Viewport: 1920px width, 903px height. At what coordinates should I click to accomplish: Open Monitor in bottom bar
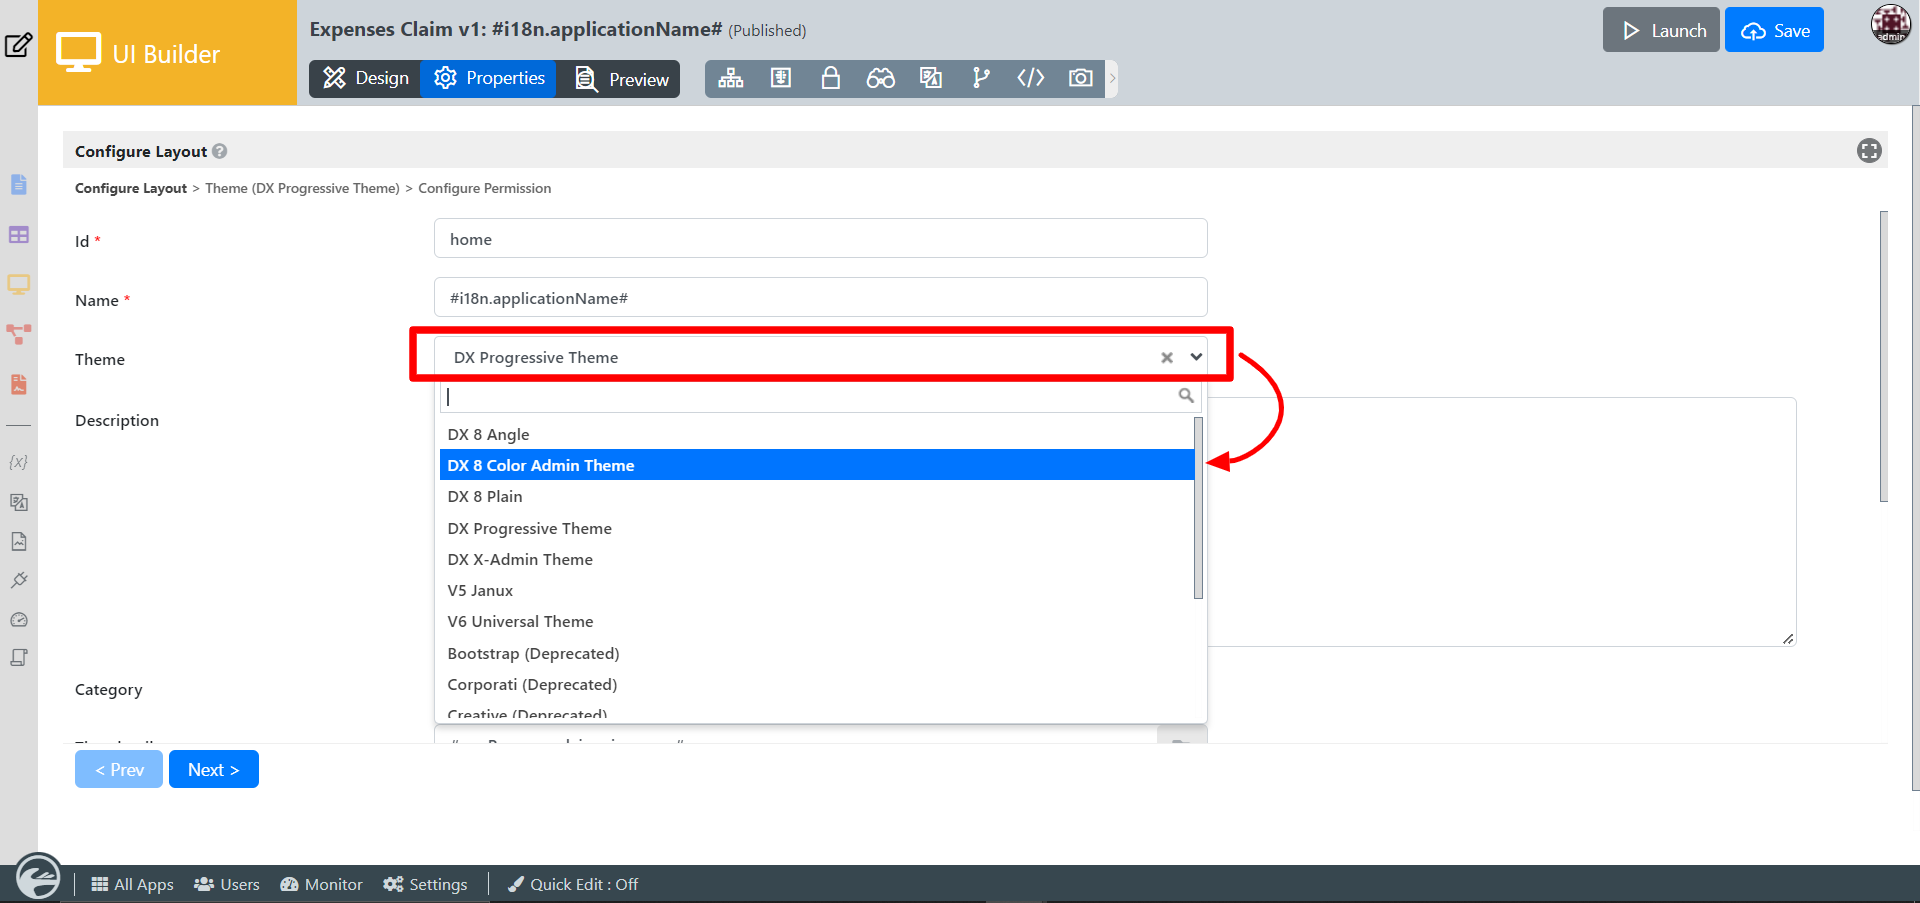pos(321,884)
